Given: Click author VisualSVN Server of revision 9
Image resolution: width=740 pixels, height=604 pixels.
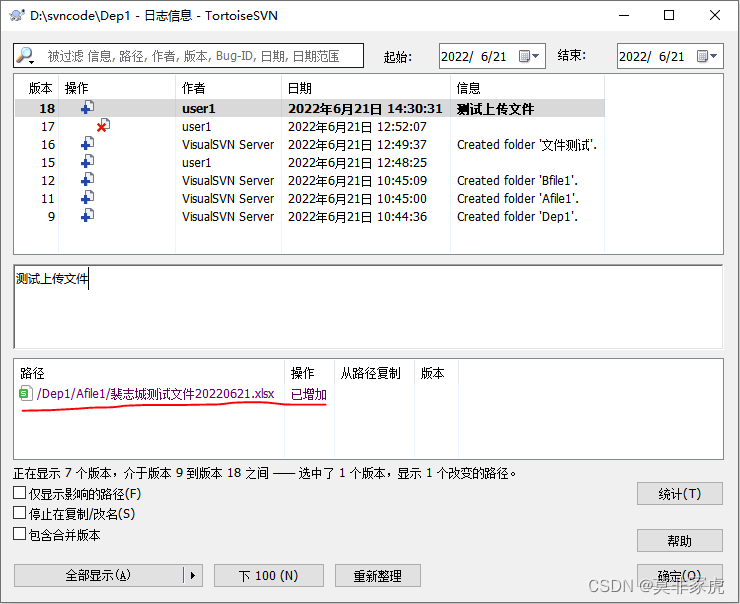Looking at the screenshot, I should pyautogui.click(x=228, y=217).
